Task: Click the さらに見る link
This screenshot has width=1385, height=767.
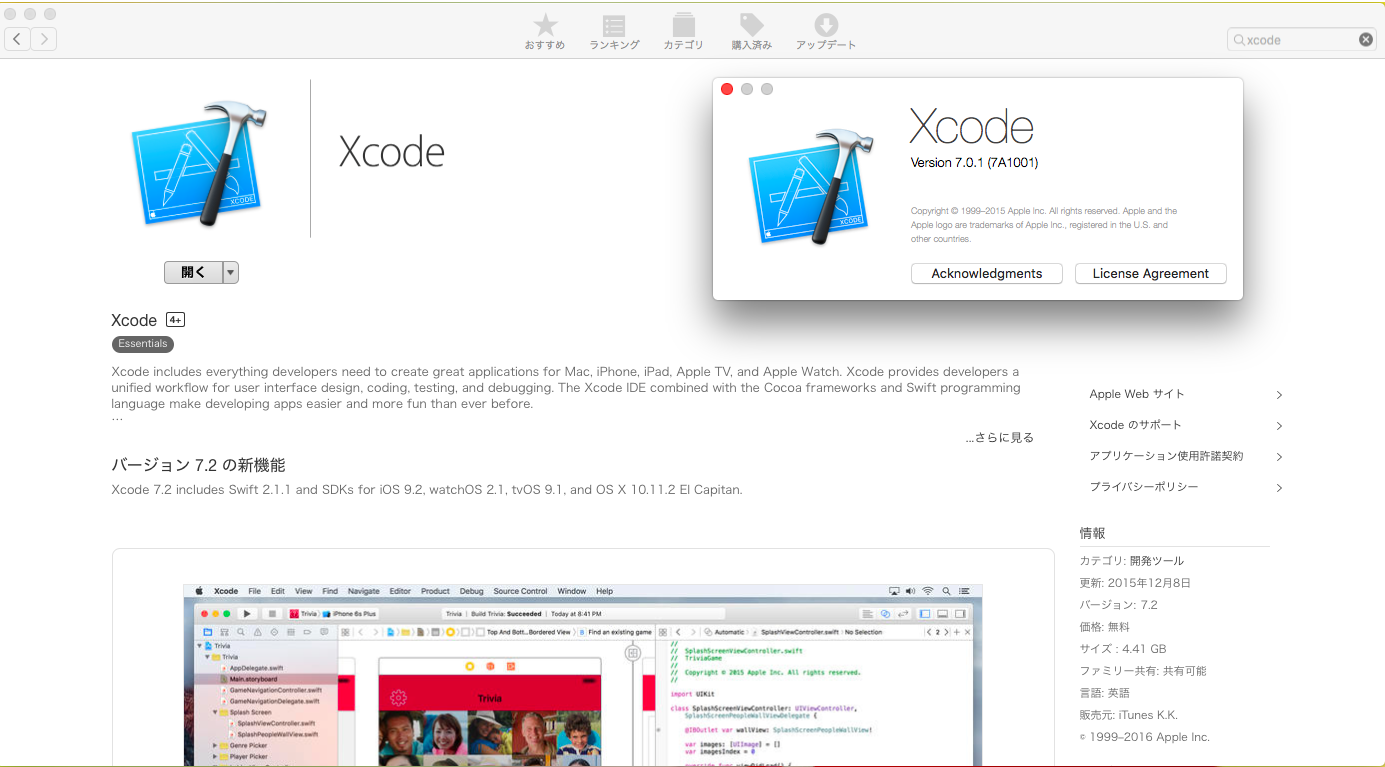Action: [999, 437]
